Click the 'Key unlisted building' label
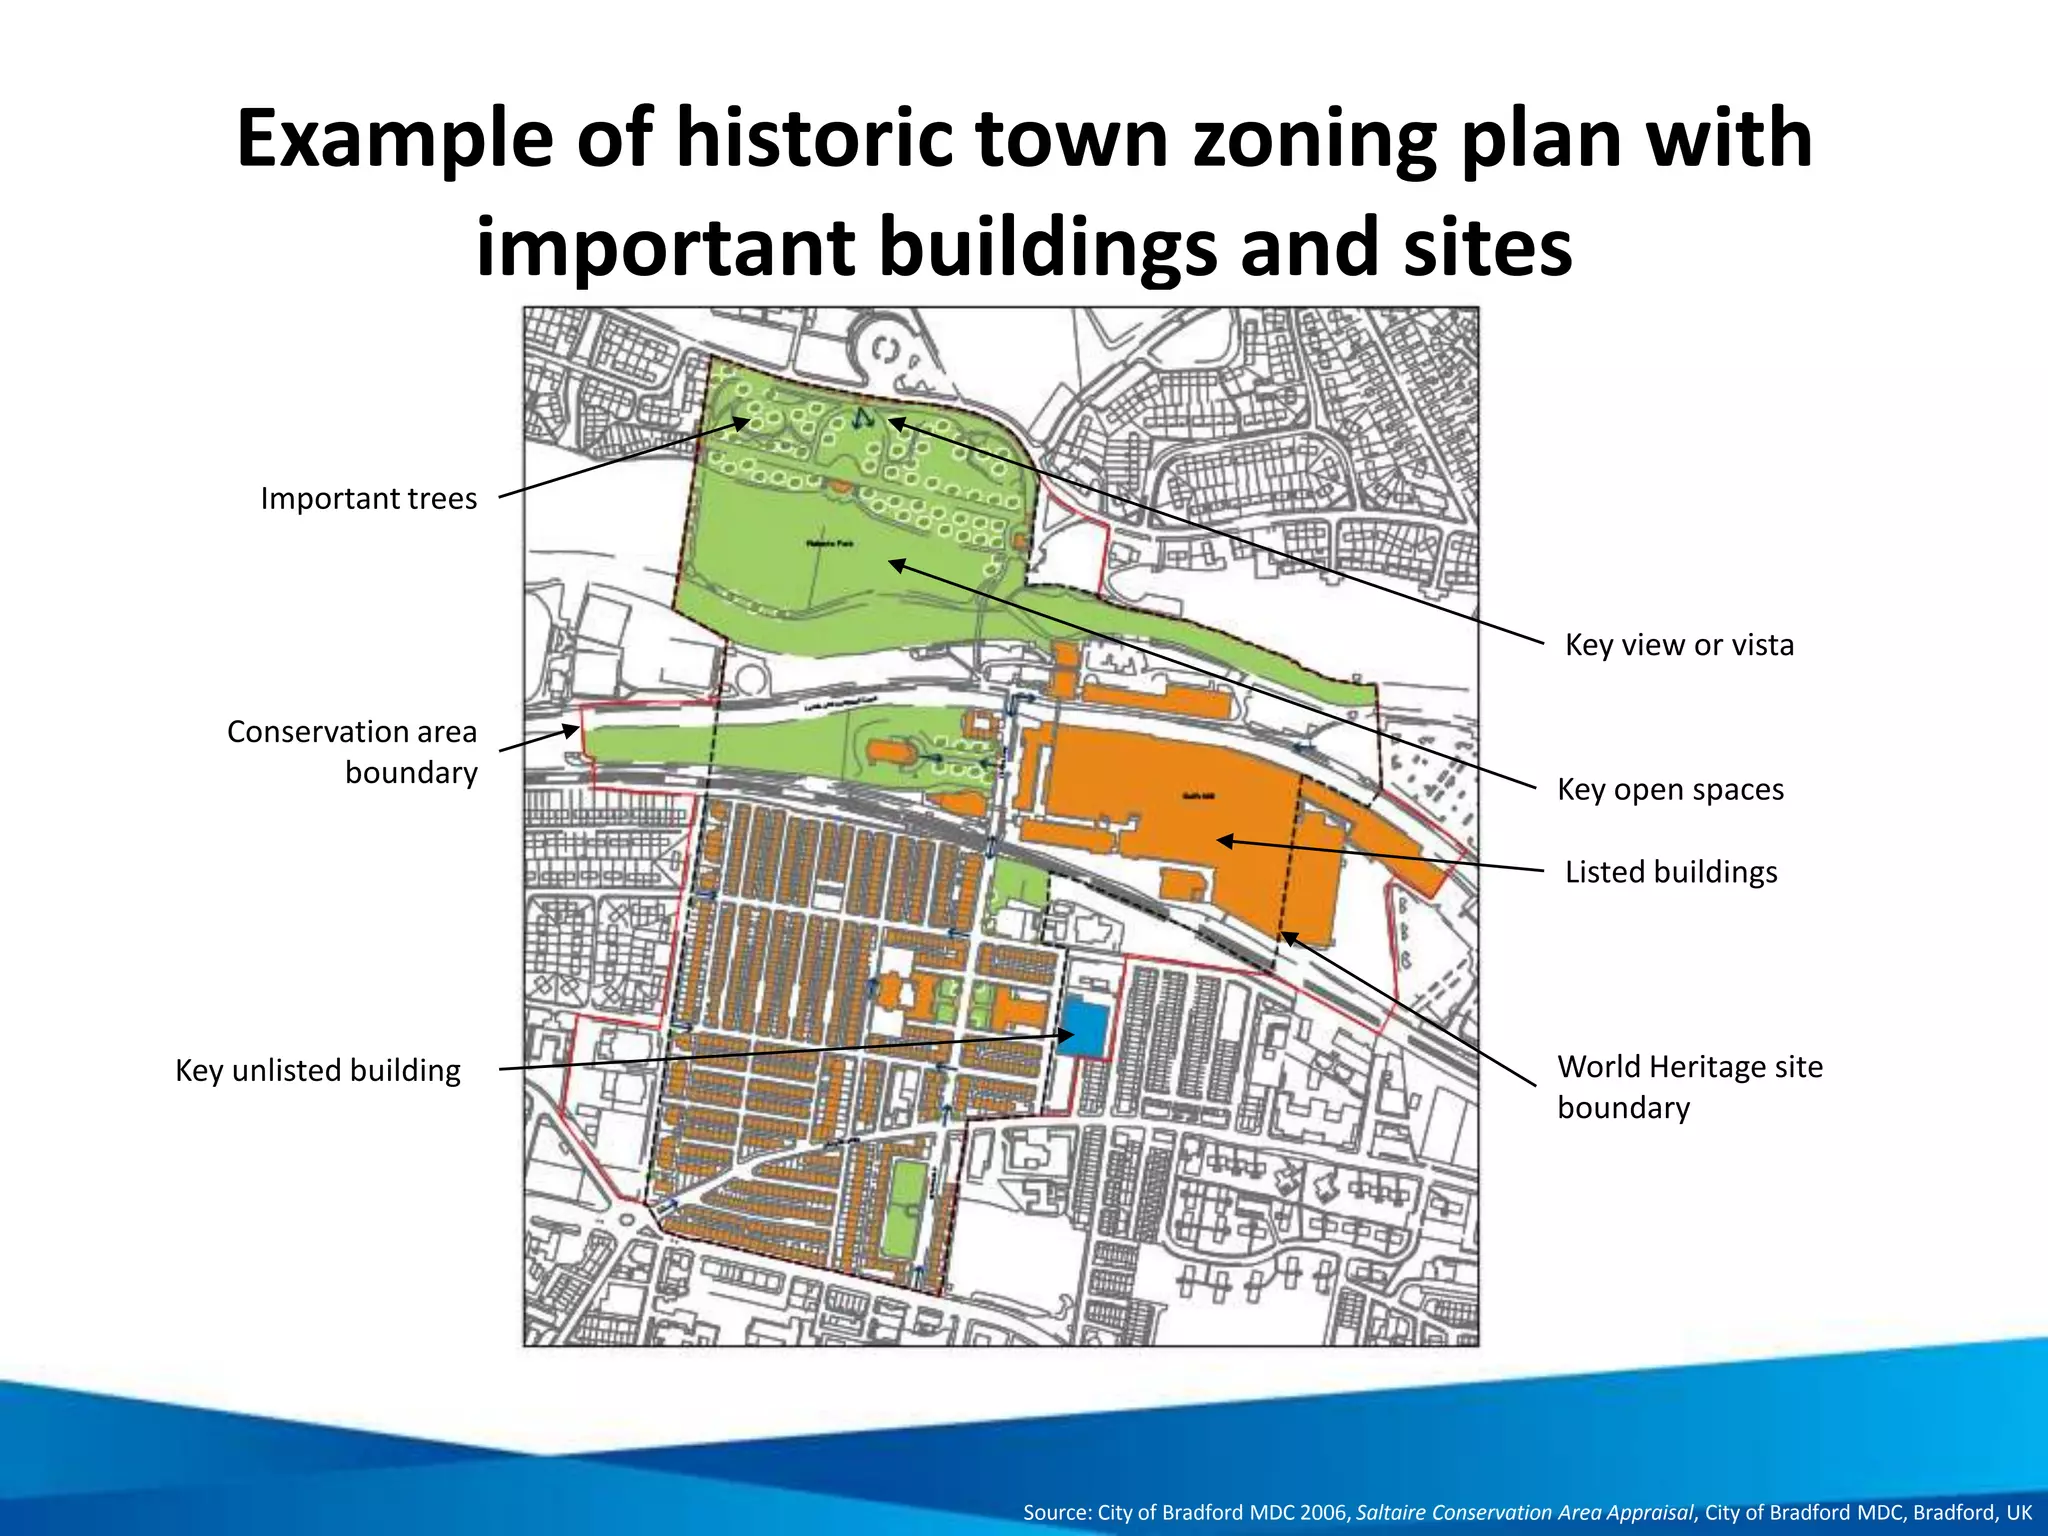The height and width of the screenshot is (1536, 2048). [x=318, y=1070]
